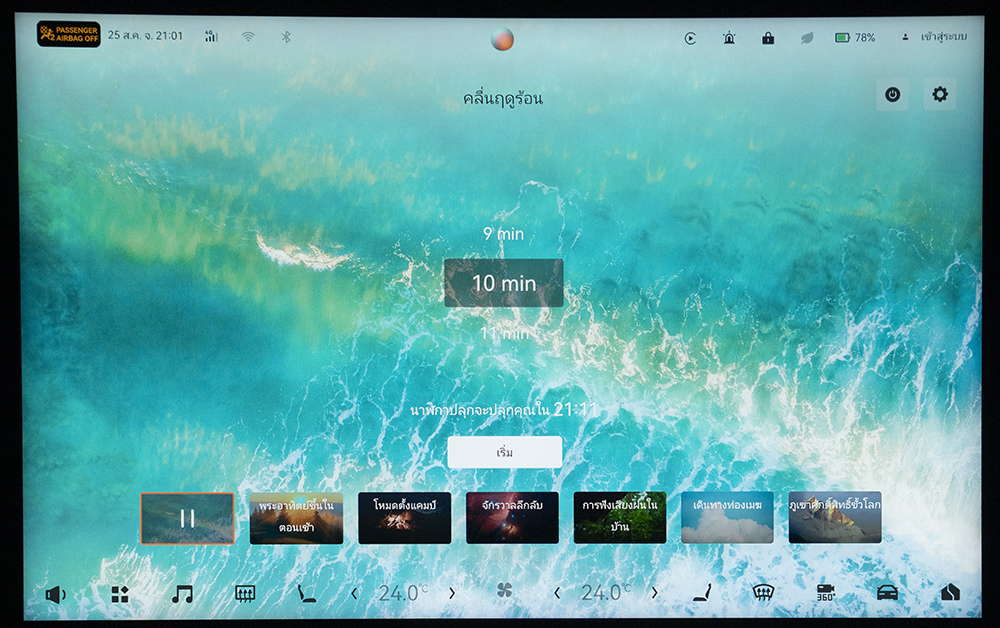Pause the currently playing ocean scene
This screenshot has height=628, width=1000.
(187, 518)
